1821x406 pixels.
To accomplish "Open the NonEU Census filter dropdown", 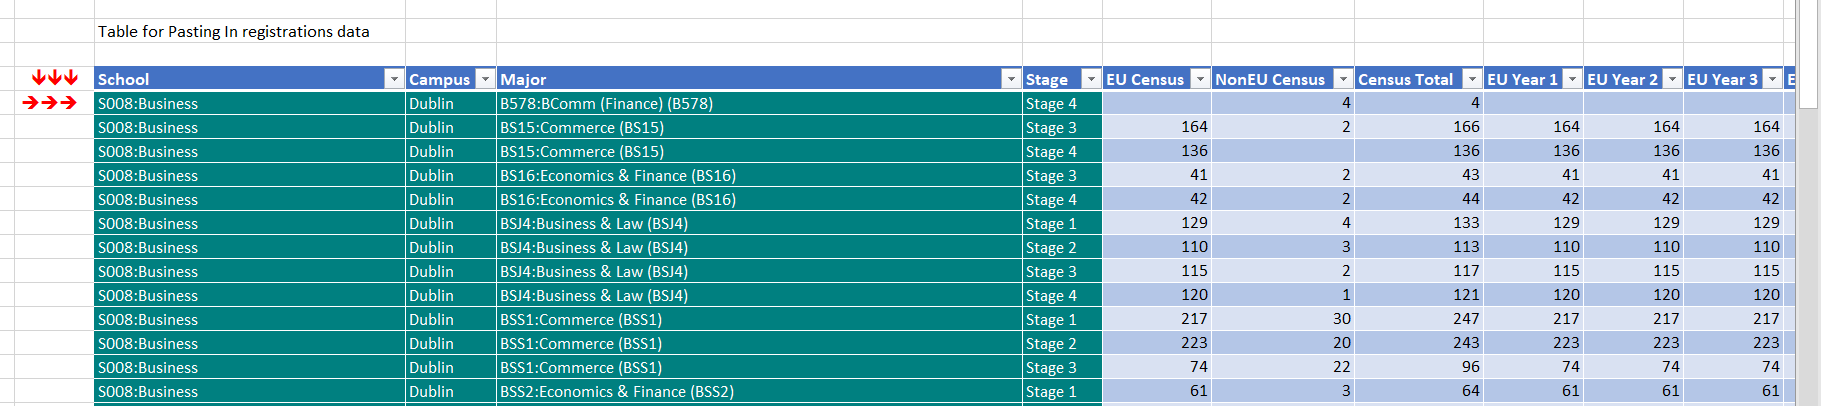I will [x=1343, y=79].
